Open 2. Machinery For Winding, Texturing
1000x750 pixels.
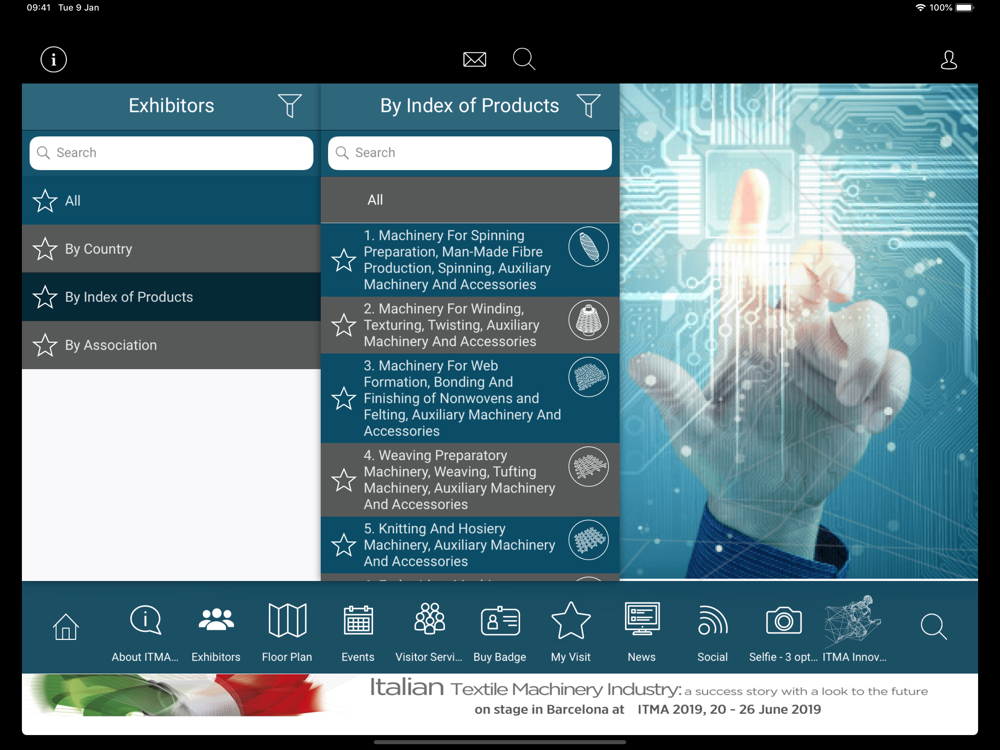pyautogui.click(x=470, y=325)
